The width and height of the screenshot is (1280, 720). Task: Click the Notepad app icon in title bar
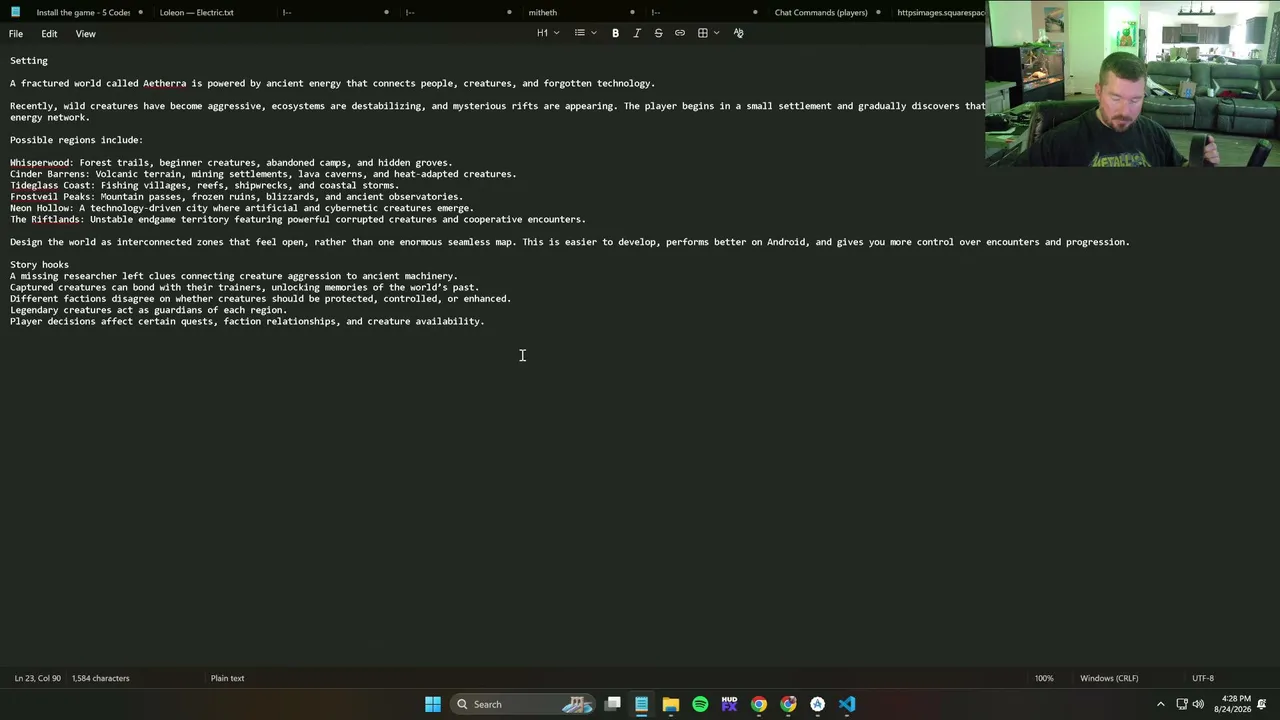pos(14,12)
